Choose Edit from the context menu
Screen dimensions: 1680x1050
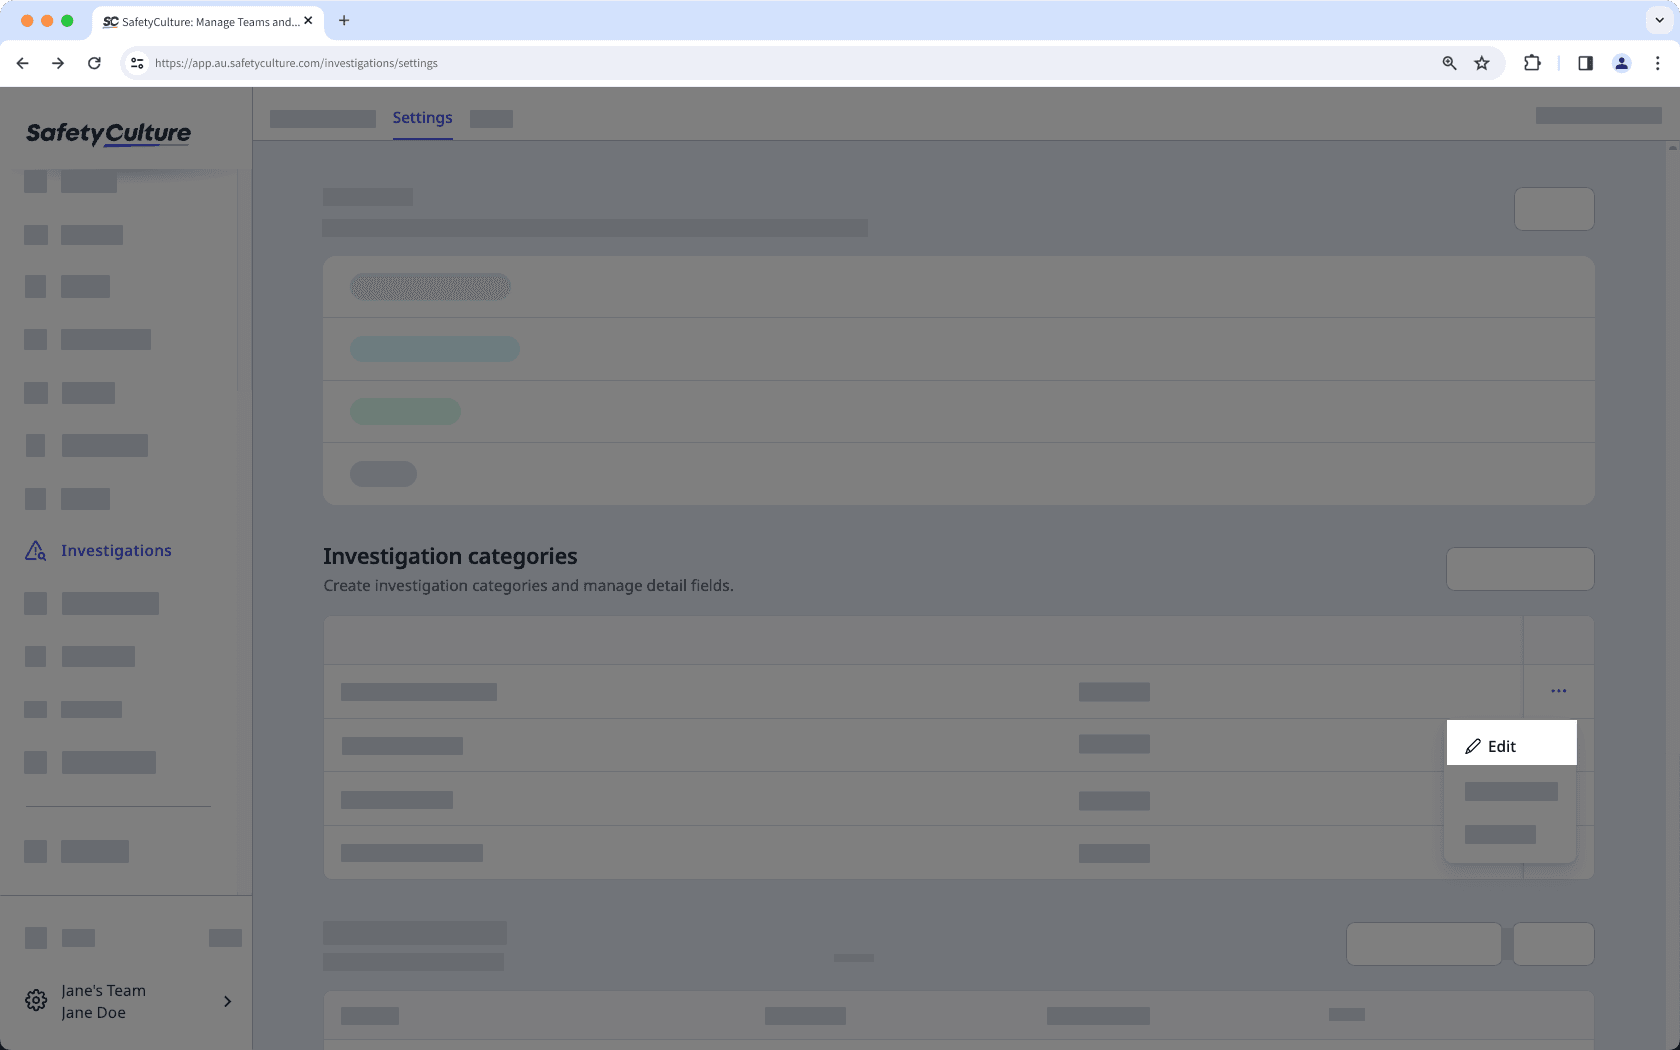[1502, 745]
